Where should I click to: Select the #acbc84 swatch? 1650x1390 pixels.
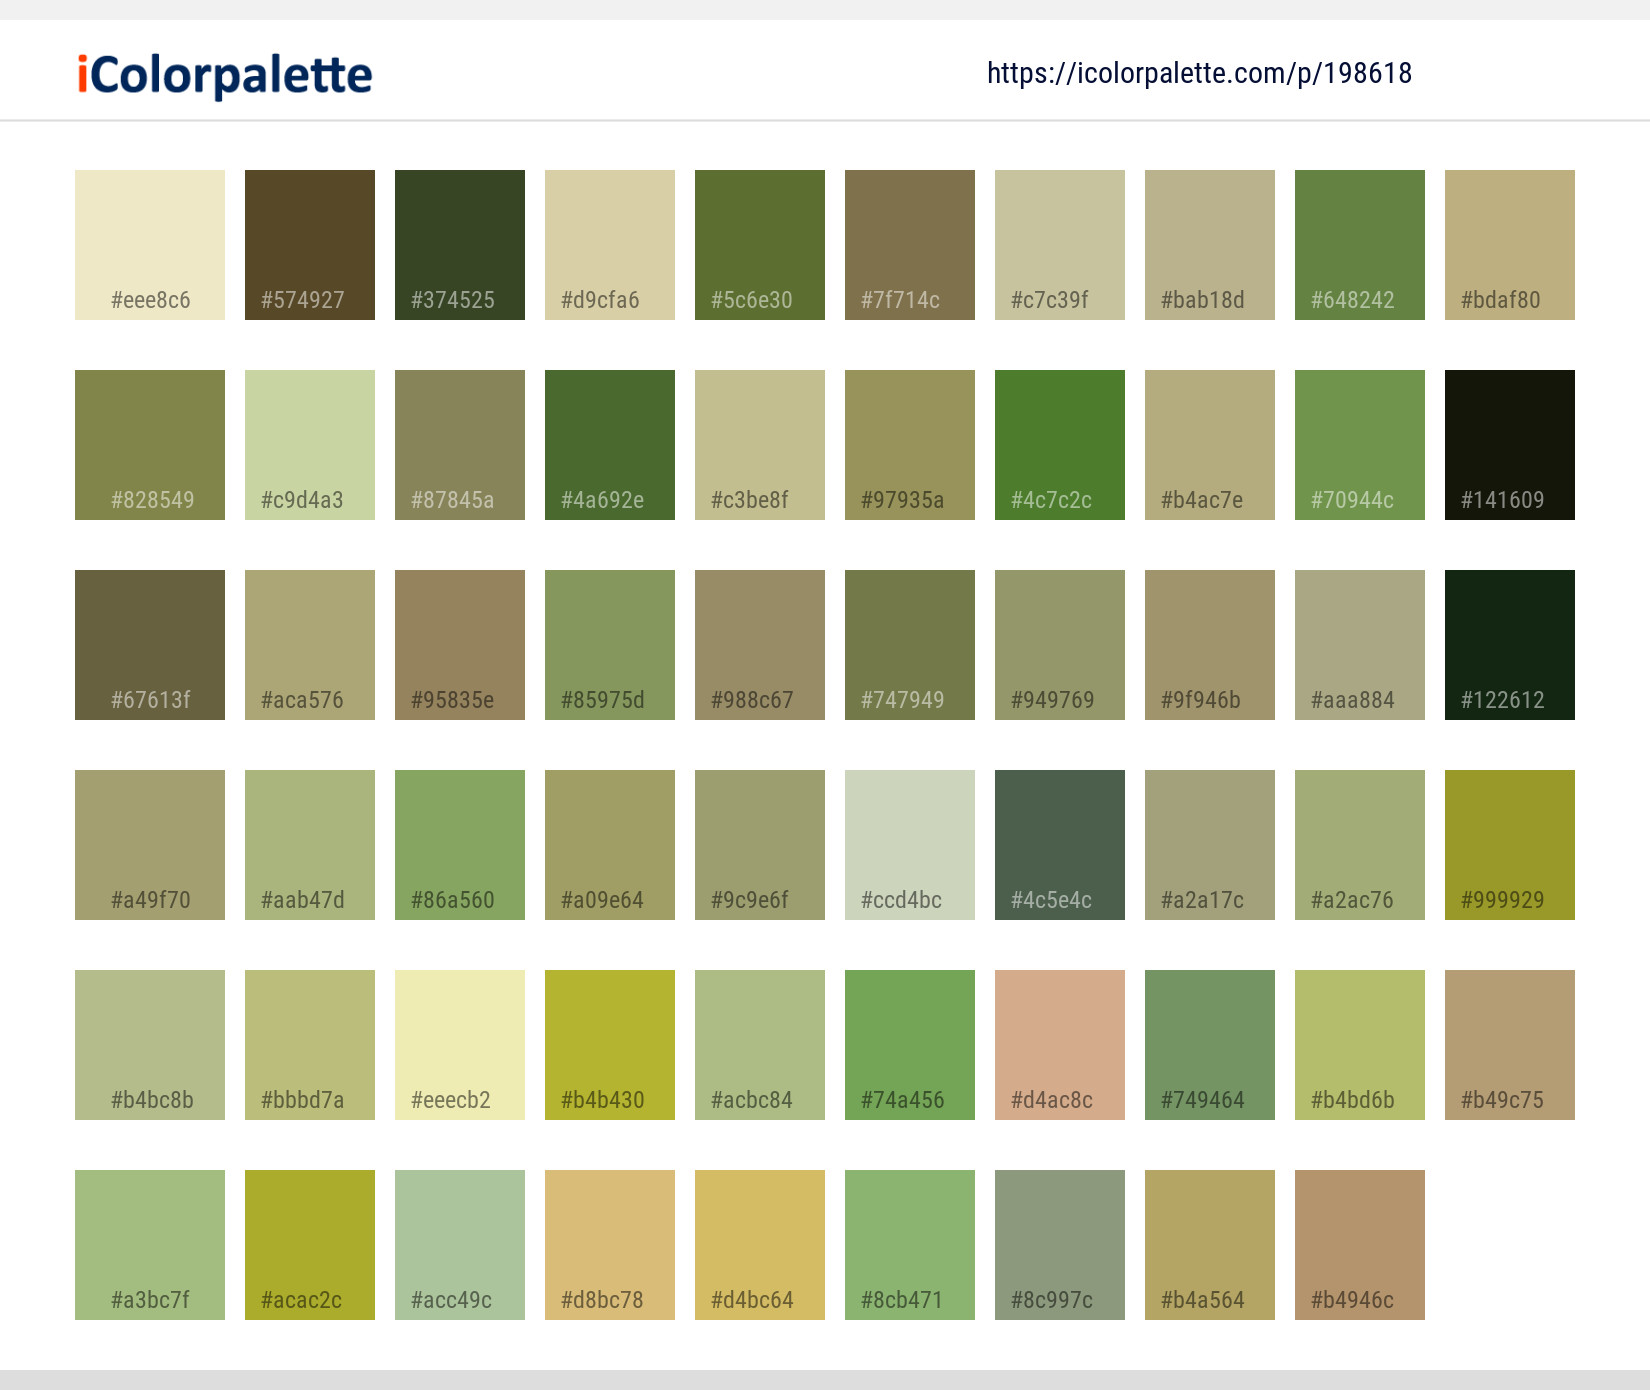point(760,1045)
